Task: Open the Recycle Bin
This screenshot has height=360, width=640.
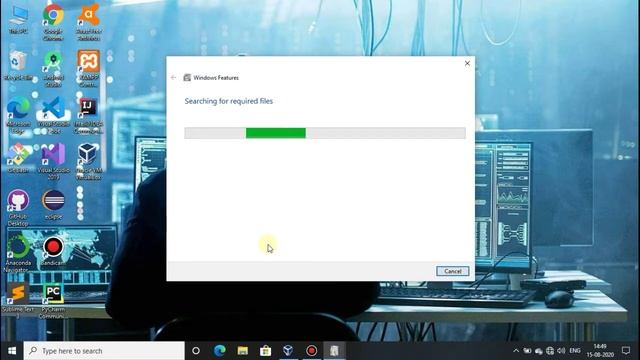Action: click(18, 65)
